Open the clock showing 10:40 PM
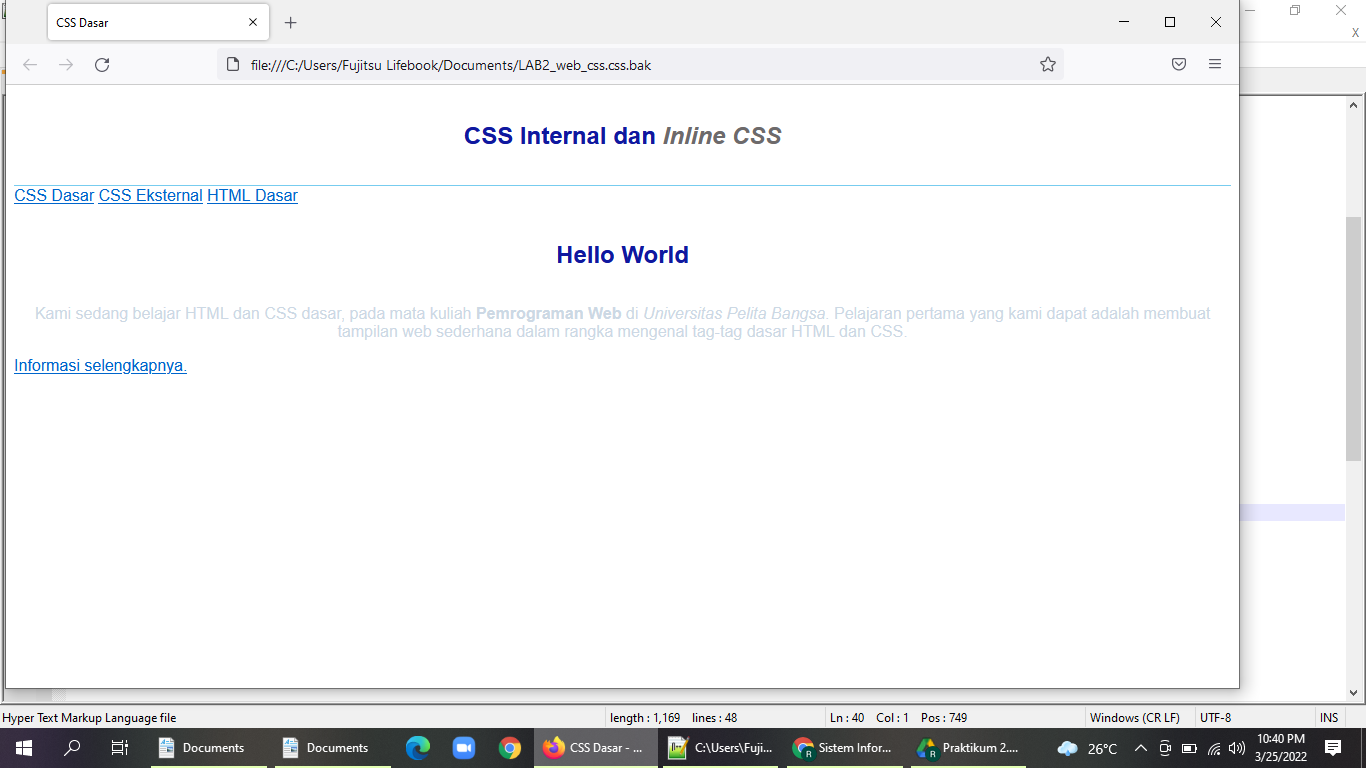The image size is (1366, 768). point(1281,748)
